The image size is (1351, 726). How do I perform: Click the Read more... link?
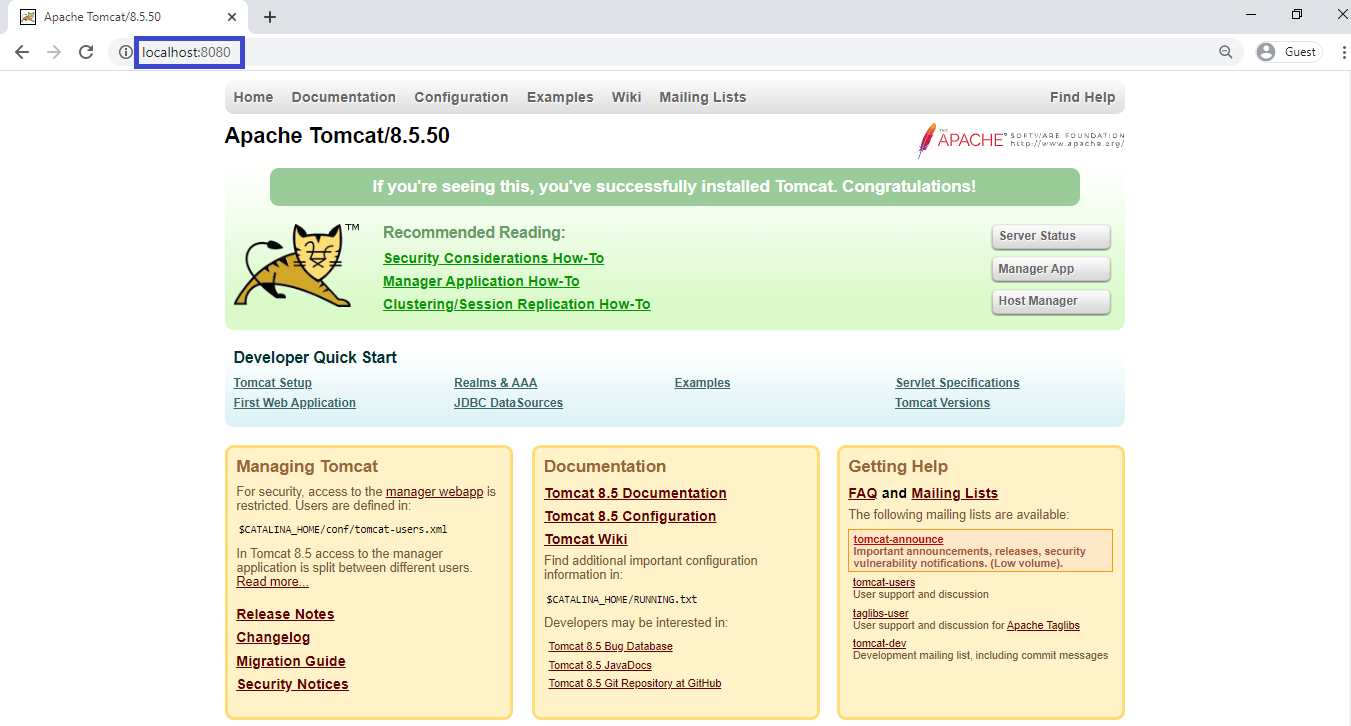272,582
